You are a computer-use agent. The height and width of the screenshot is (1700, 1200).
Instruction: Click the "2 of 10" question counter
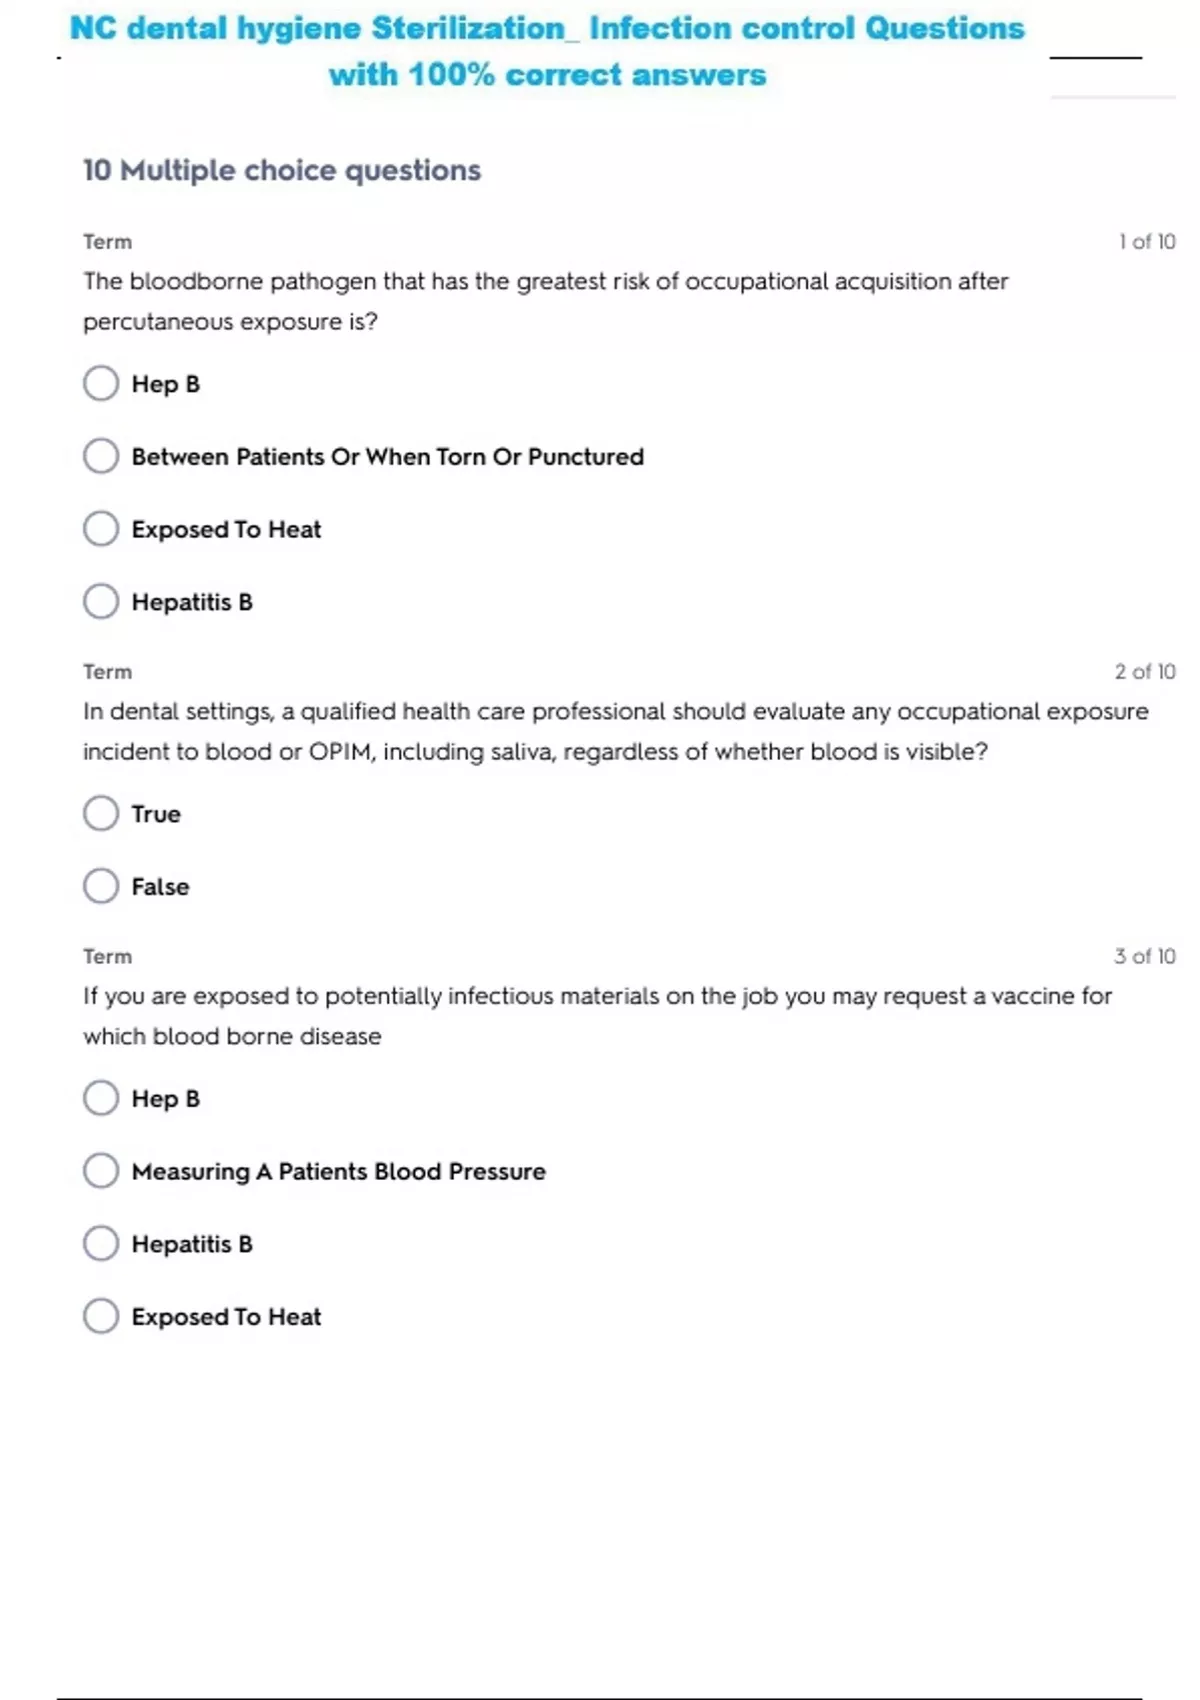coord(1145,672)
